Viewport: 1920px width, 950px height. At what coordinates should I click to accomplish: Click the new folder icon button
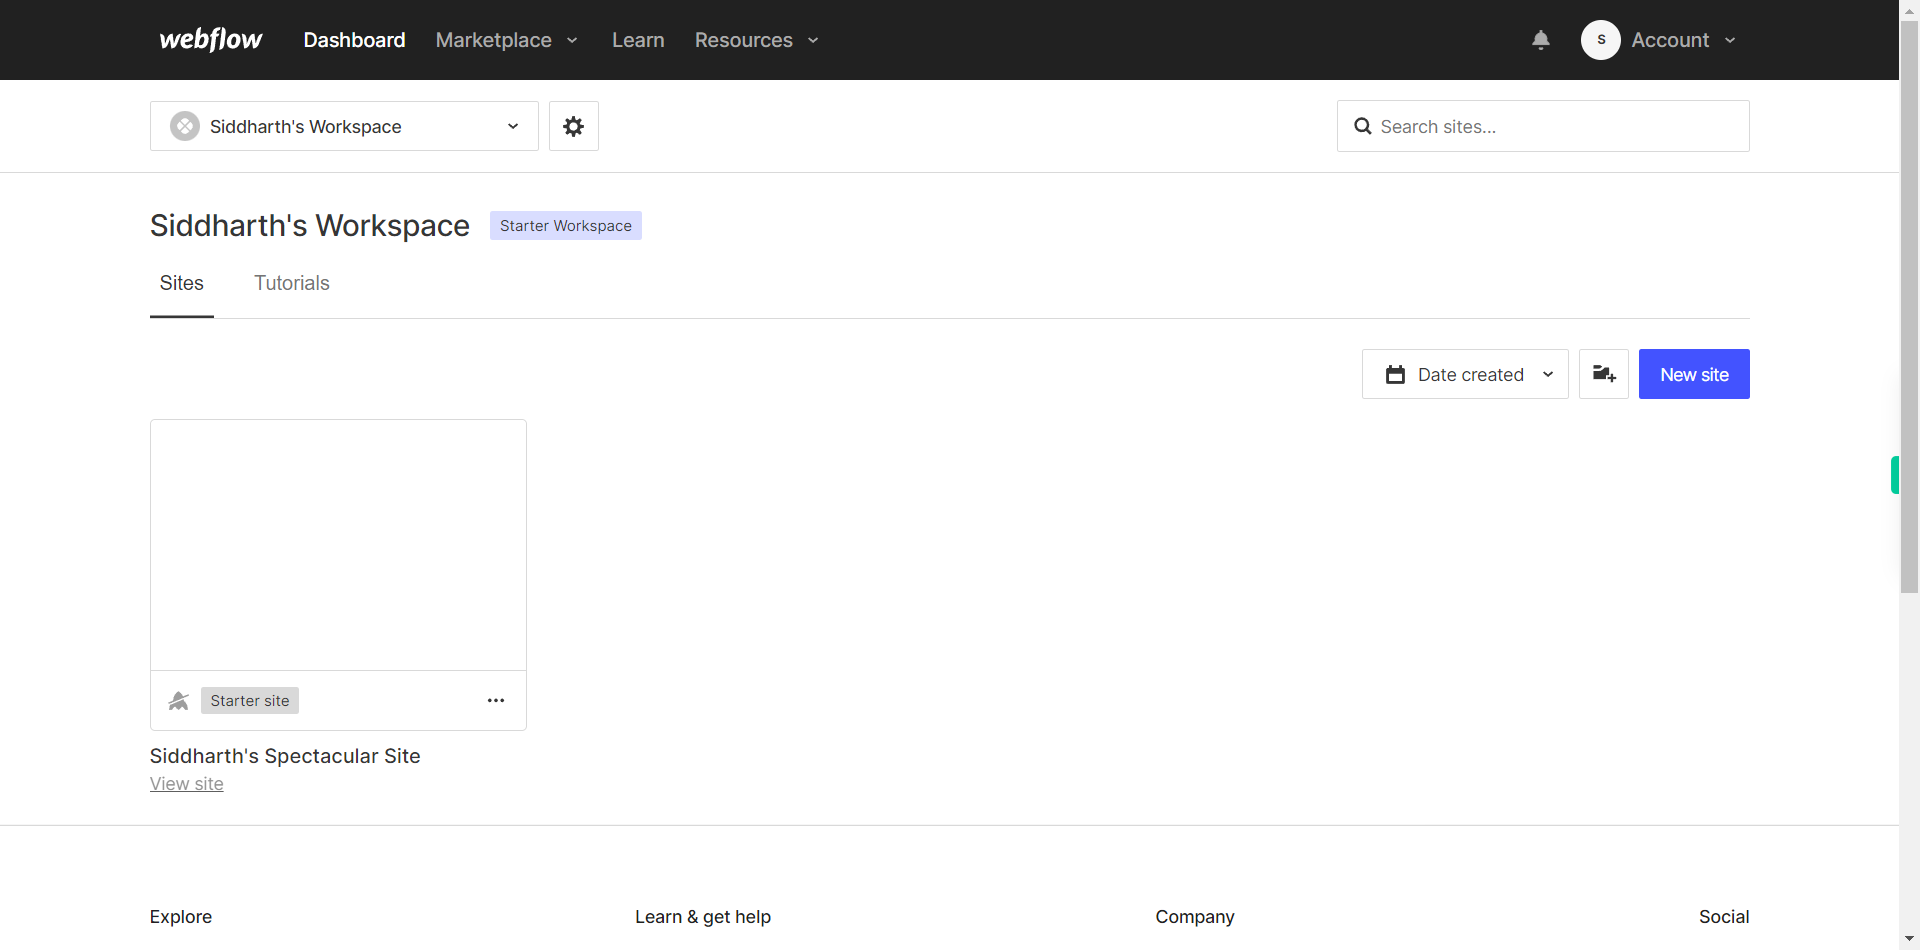[1604, 374]
